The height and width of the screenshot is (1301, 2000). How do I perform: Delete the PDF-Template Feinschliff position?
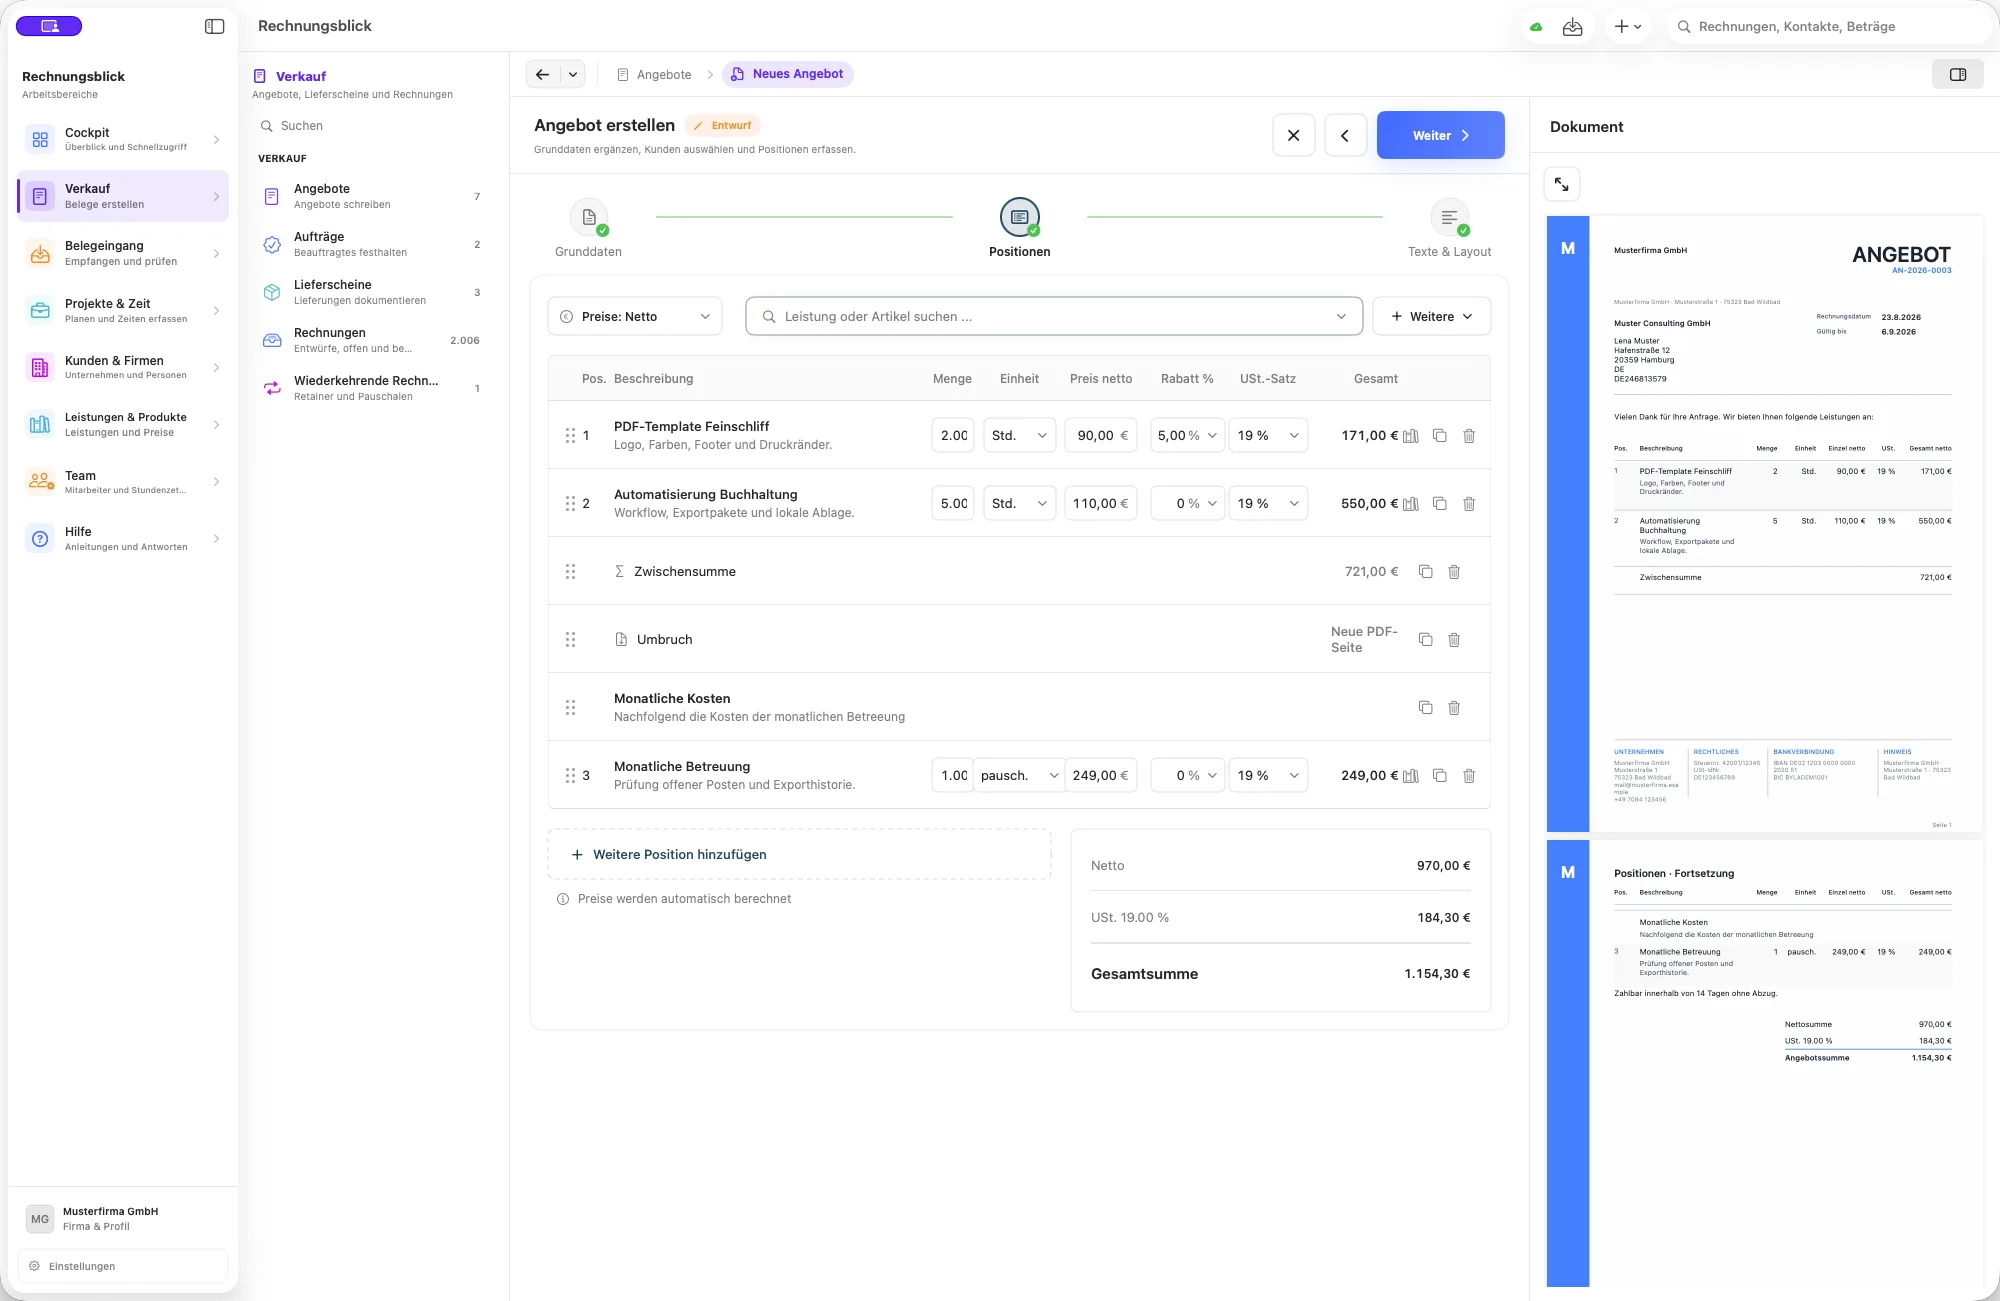(x=1469, y=436)
